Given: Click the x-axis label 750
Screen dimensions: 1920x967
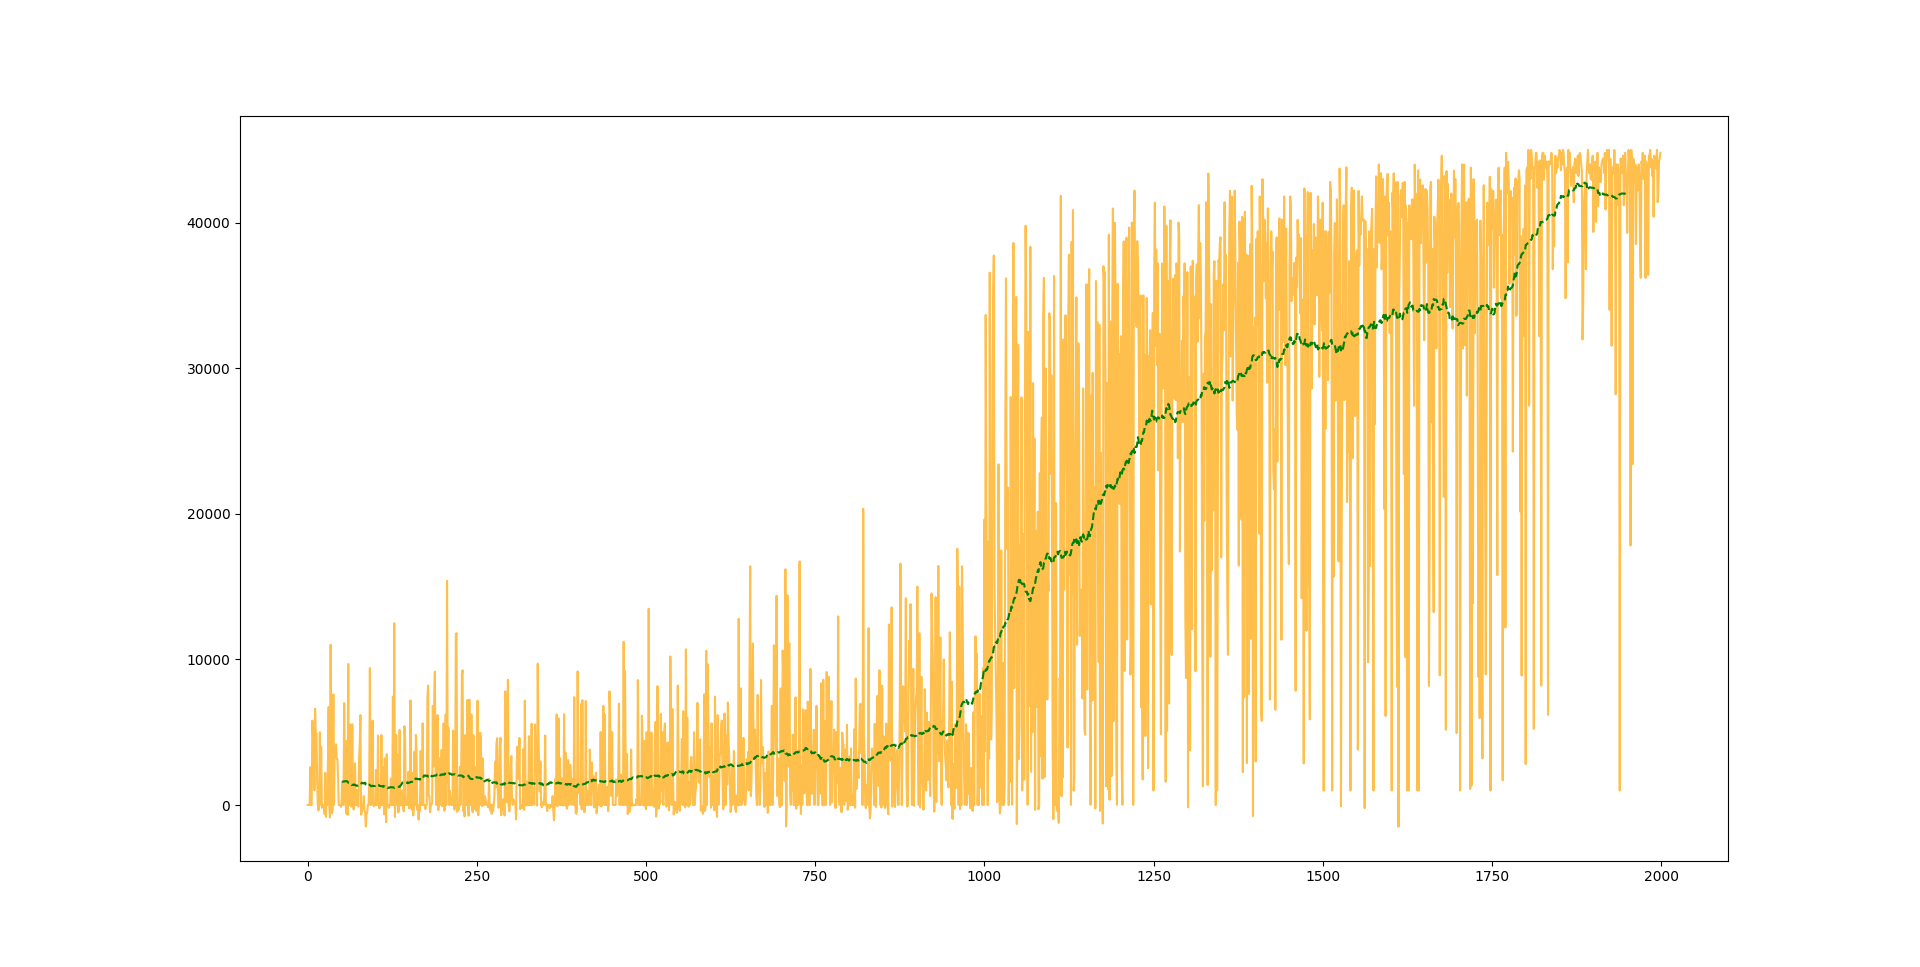Looking at the screenshot, I should pos(815,877).
